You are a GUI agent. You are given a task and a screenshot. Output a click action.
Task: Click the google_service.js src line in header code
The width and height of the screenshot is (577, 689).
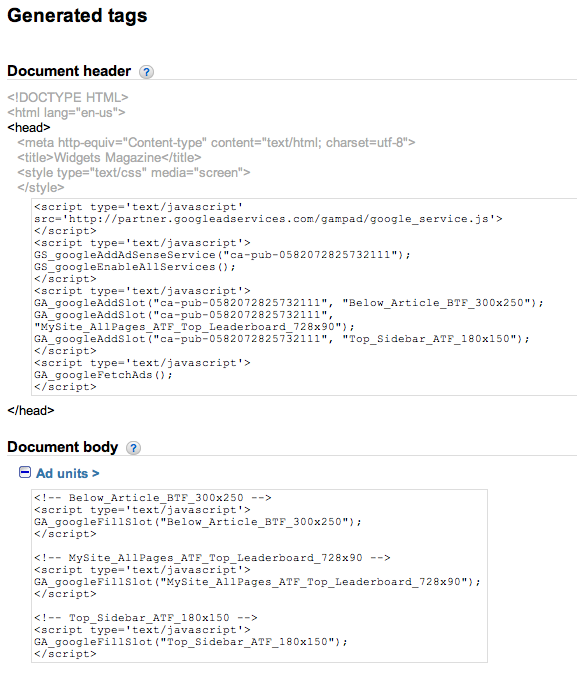[268, 219]
